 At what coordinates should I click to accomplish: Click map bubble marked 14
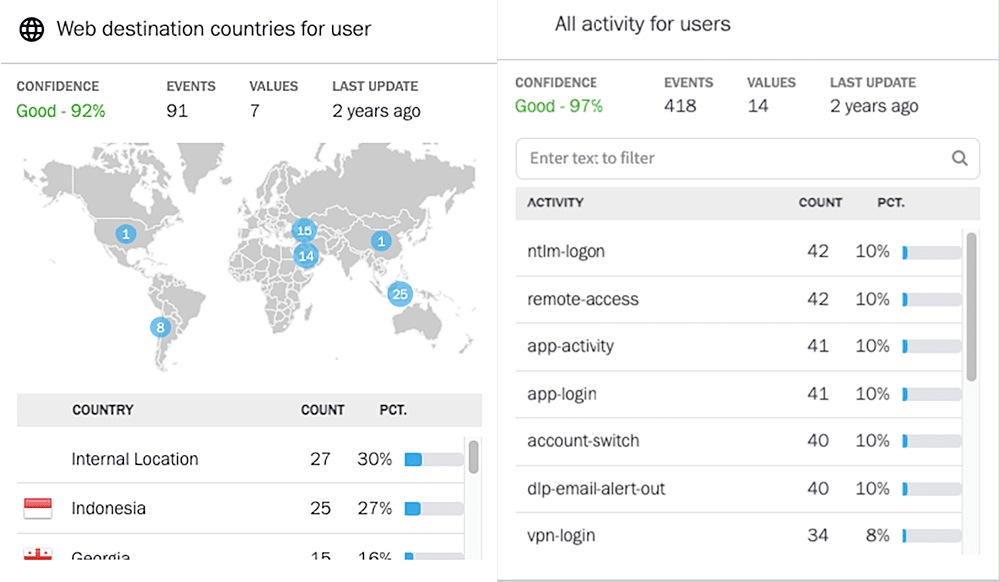pyautogui.click(x=306, y=256)
